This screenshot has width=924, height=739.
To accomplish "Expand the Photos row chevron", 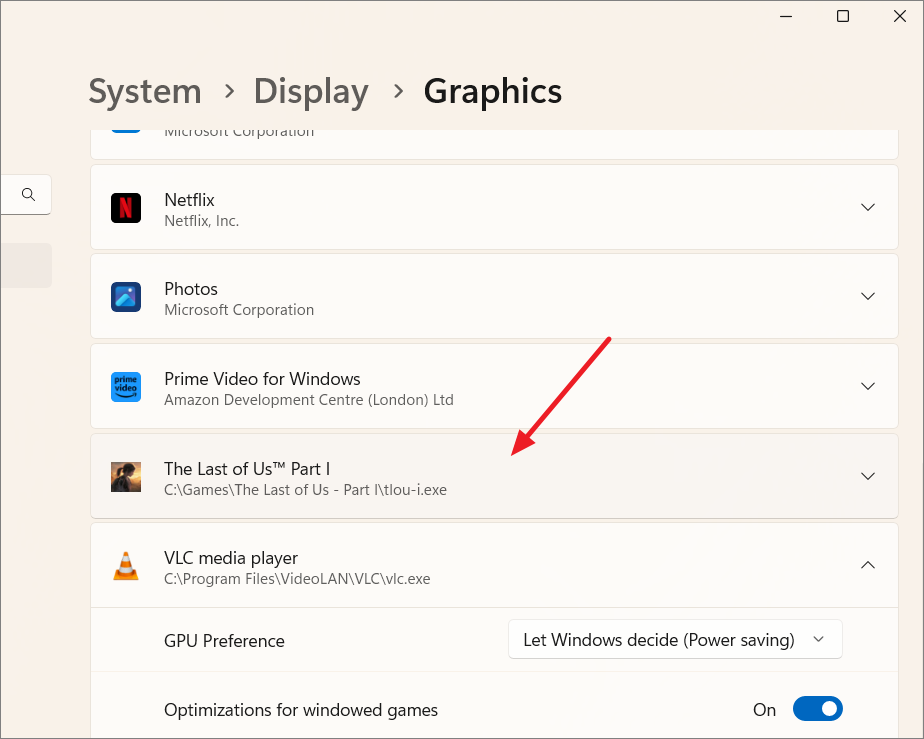I will [867, 296].
